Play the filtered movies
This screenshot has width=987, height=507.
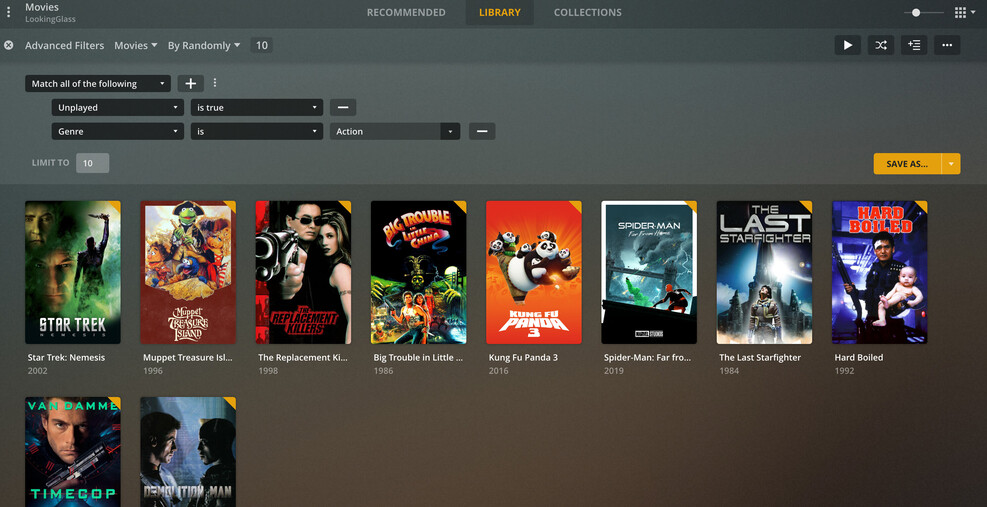848,45
